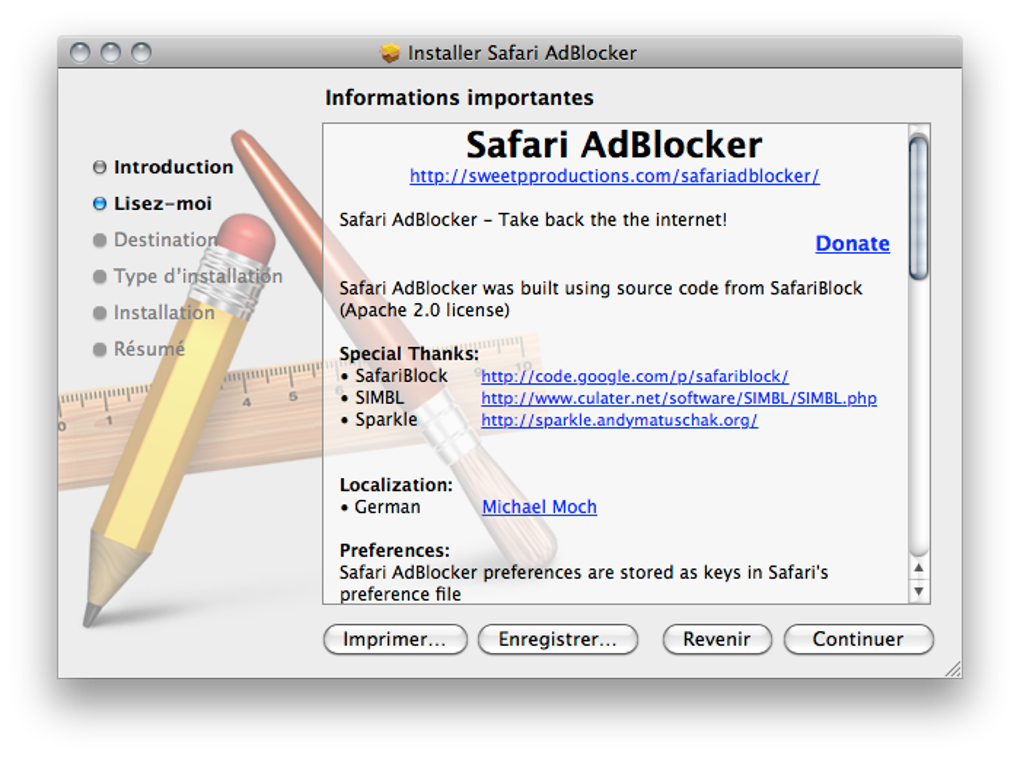Open the sparkle.andymatuschak.org link
The height and width of the screenshot is (758, 1020).
tap(619, 420)
